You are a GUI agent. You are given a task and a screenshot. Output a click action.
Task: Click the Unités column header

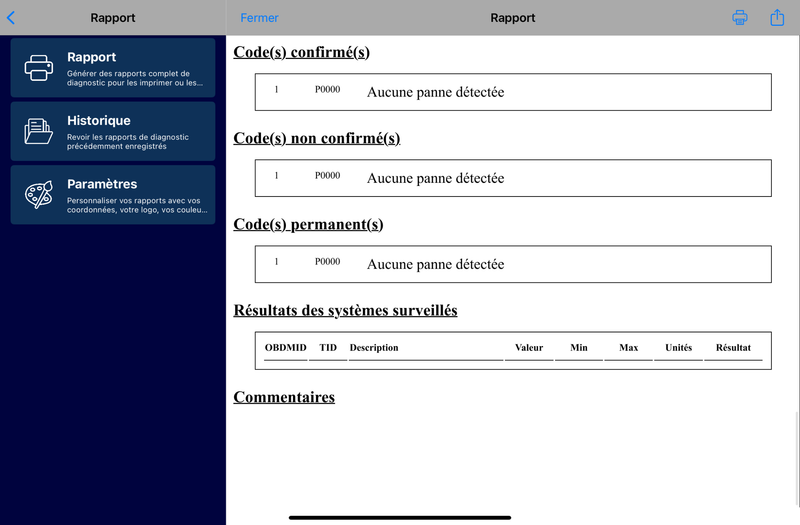pyautogui.click(x=679, y=347)
